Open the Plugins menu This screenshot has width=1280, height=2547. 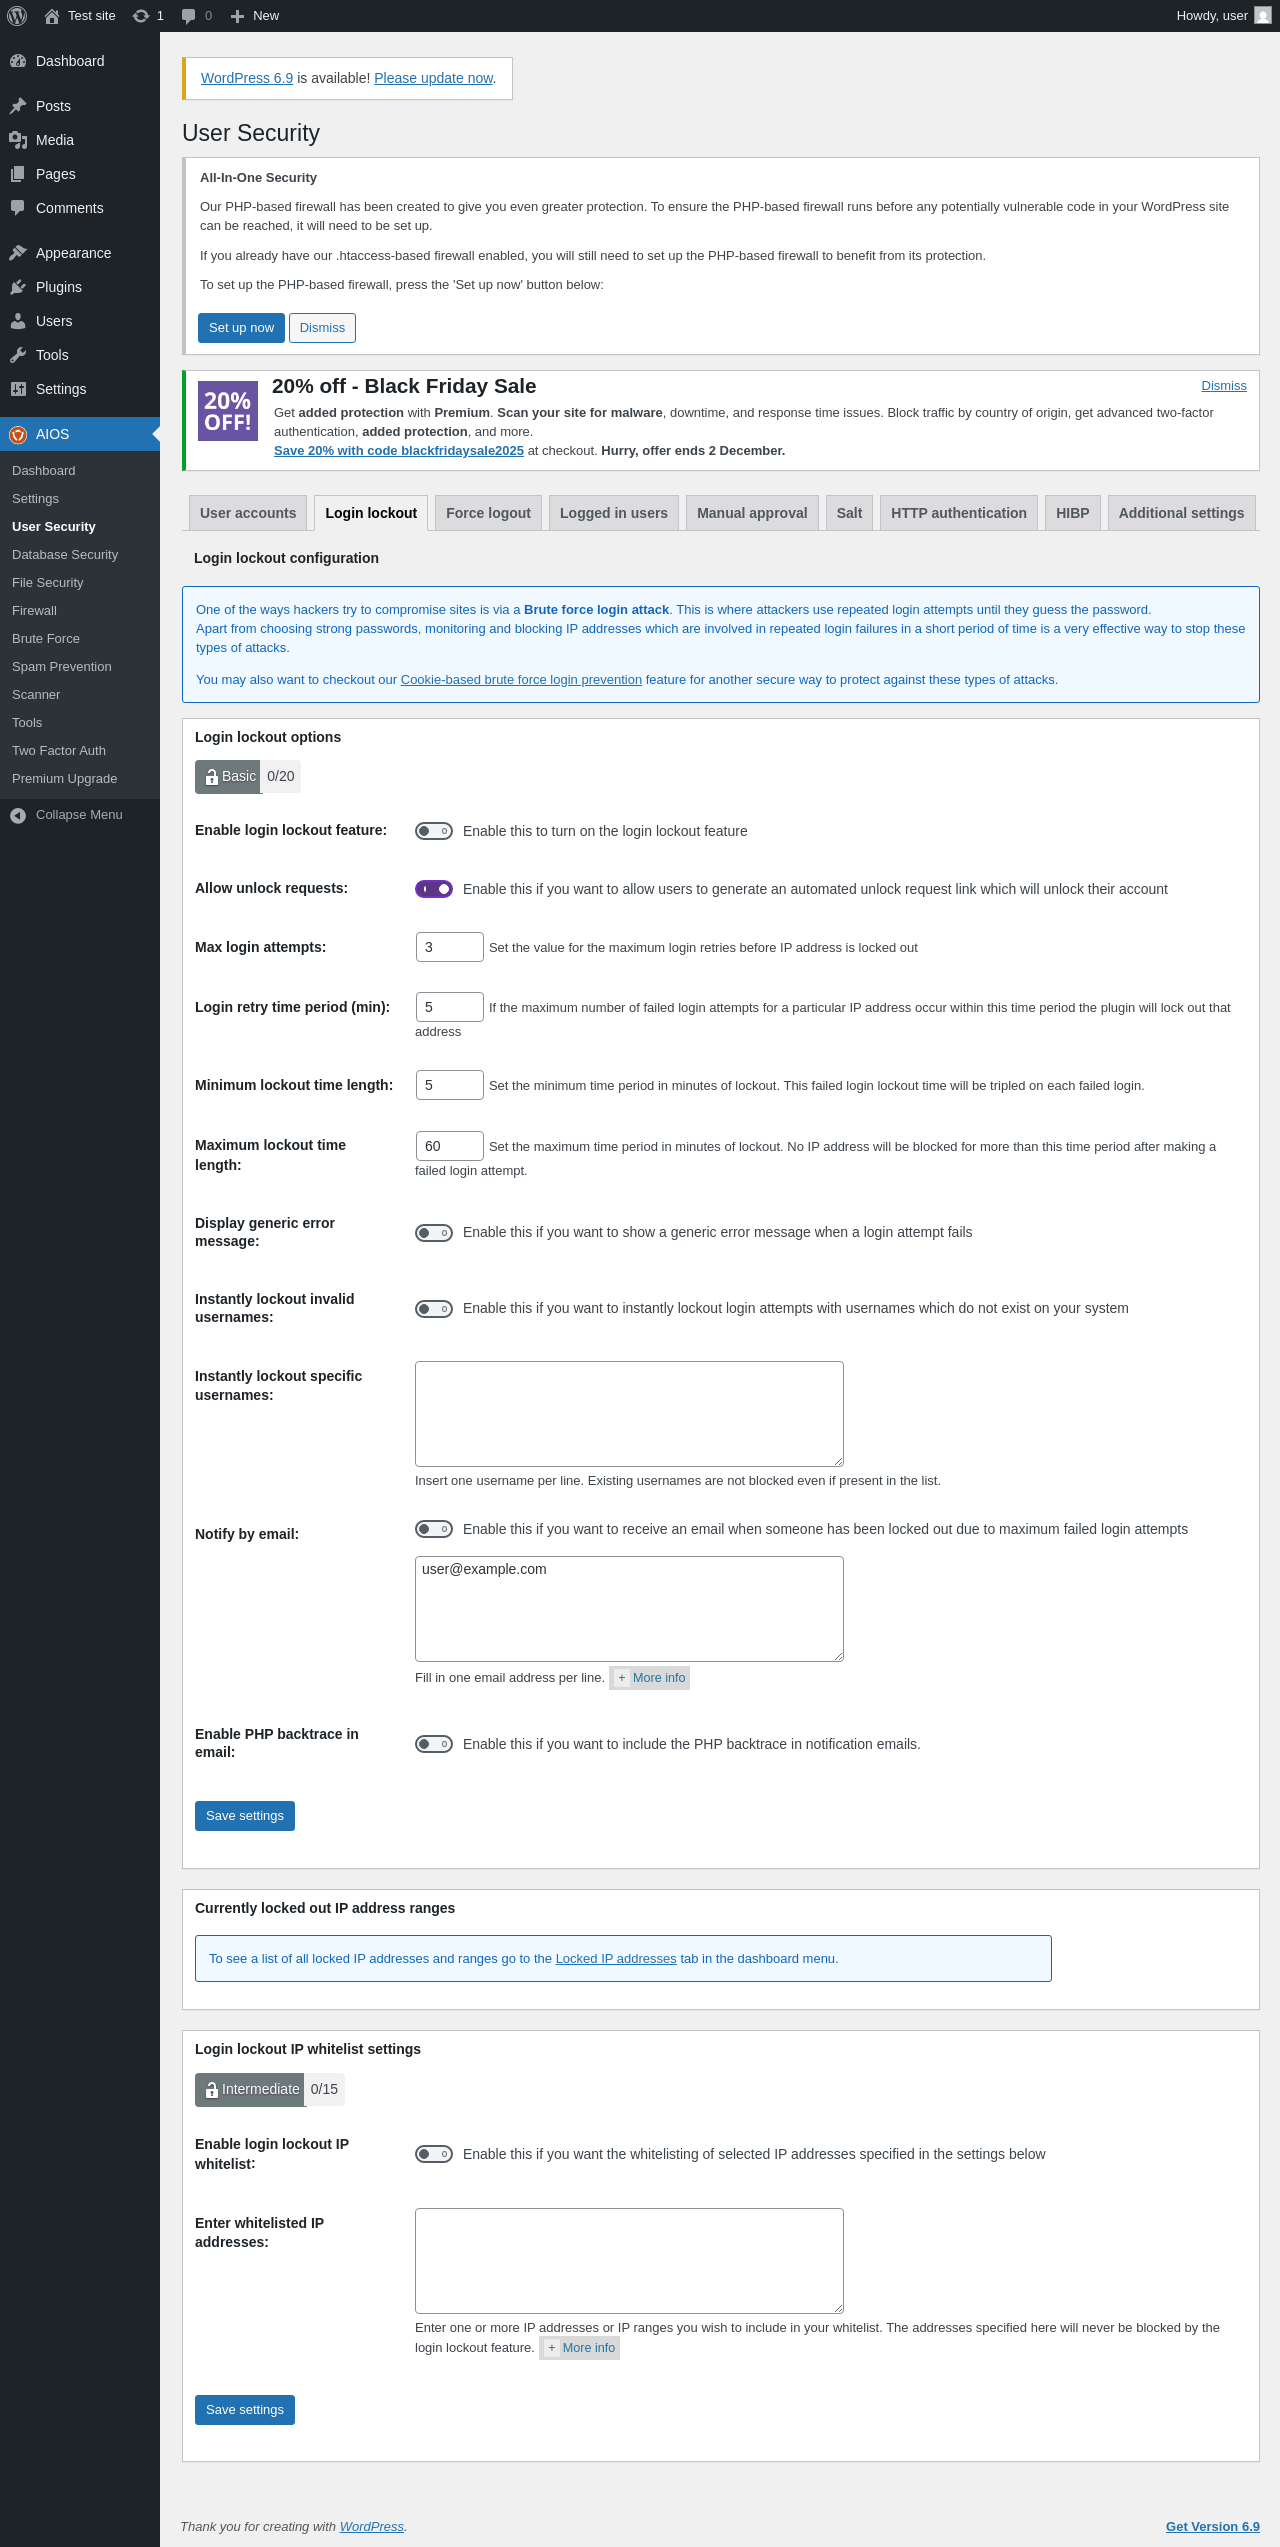58,287
